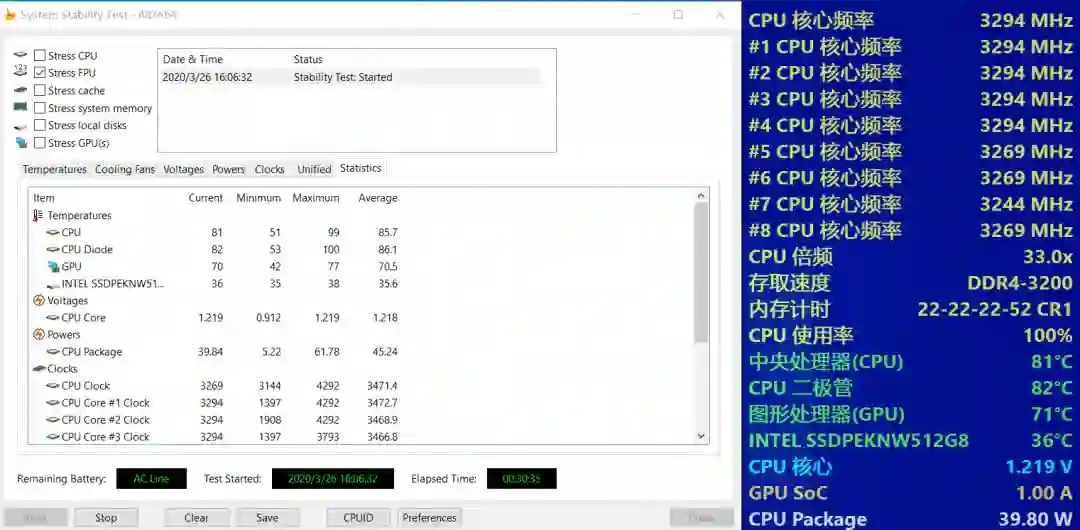The image size is (1080, 530).
Task: Click the Minimum column header
Action: 258,198
